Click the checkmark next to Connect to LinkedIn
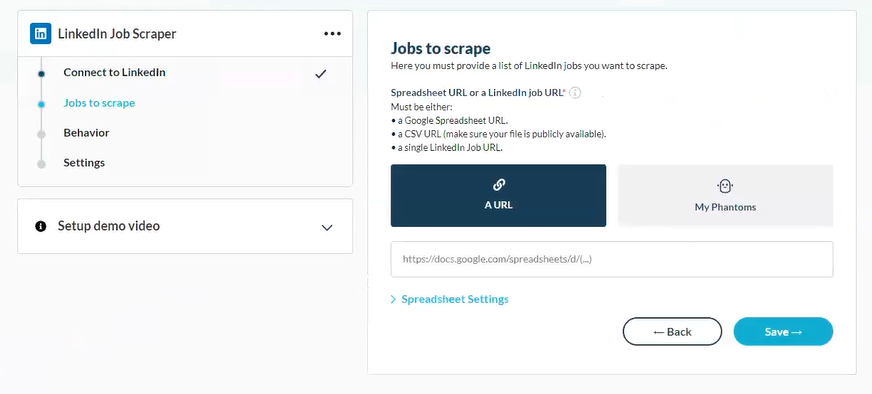Image resolution: width=872 pixels, height=394 pixels. (320, 73)
